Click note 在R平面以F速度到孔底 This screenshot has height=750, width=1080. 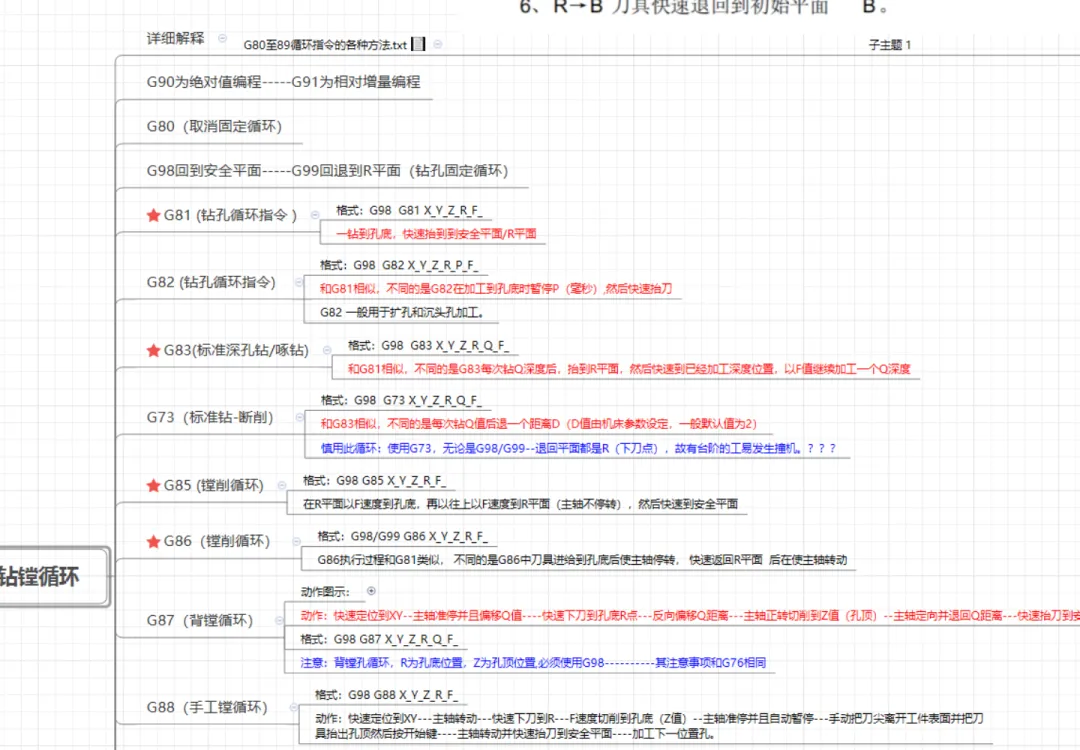(521, 504)
